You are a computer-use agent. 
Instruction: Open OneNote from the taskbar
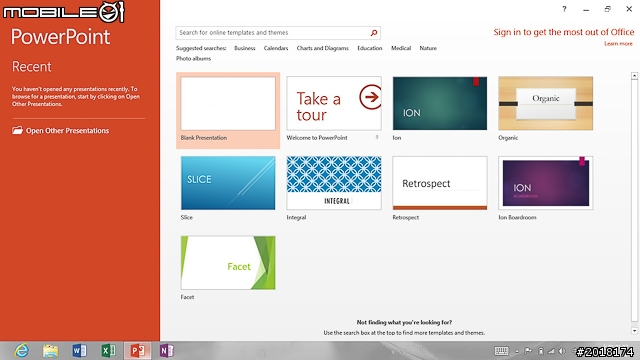pyautogui.click(x=167, y=351)
